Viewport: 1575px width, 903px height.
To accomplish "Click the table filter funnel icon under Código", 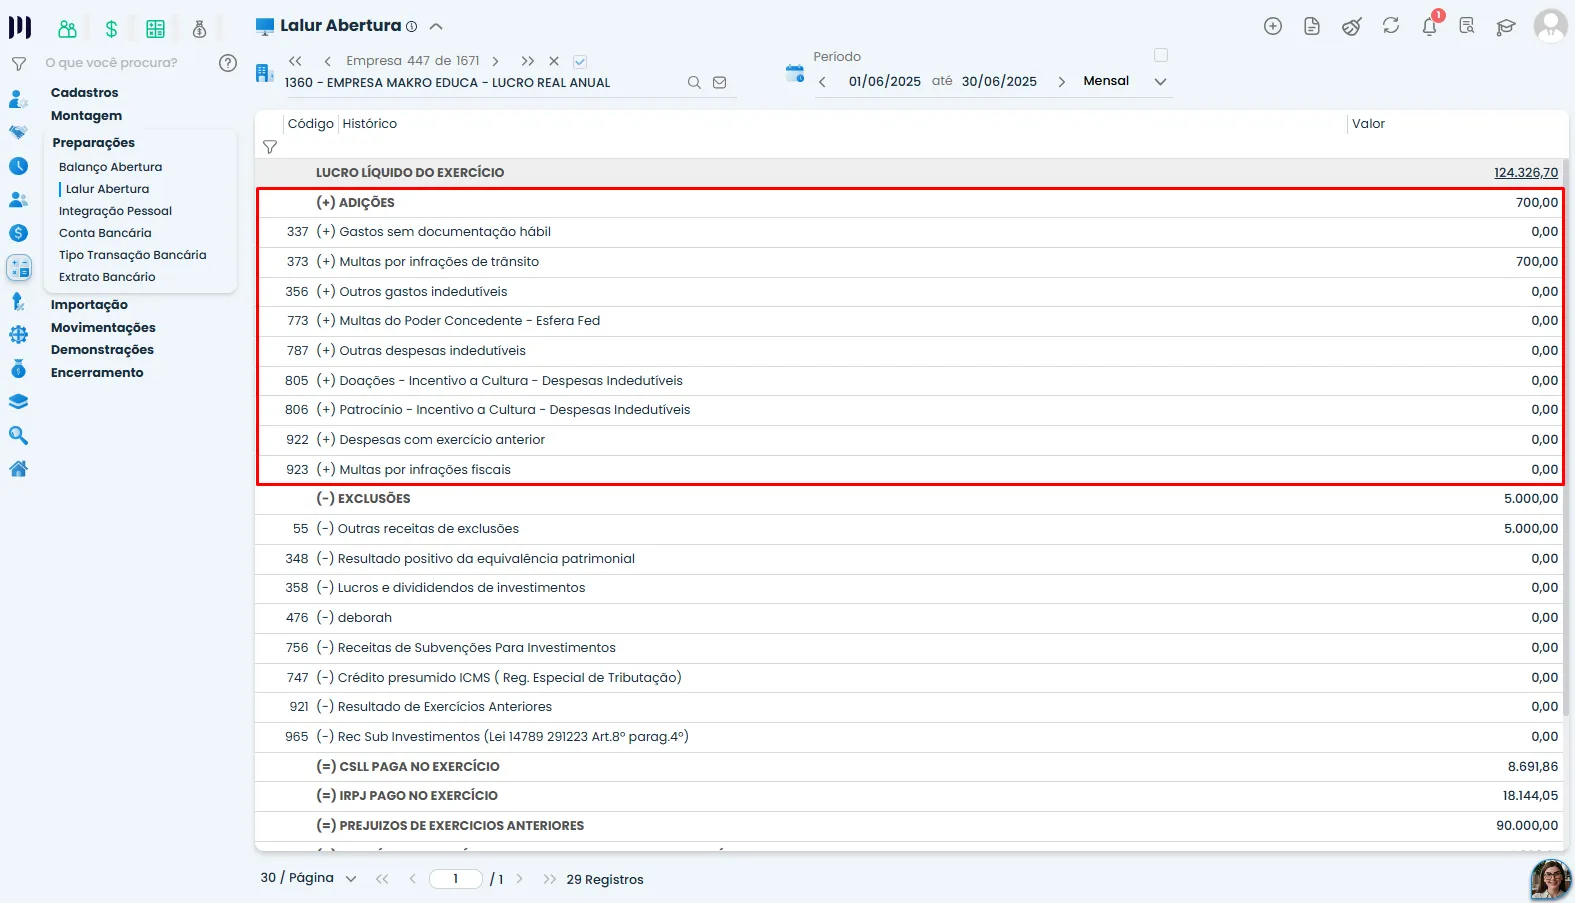I will [270, 147].
